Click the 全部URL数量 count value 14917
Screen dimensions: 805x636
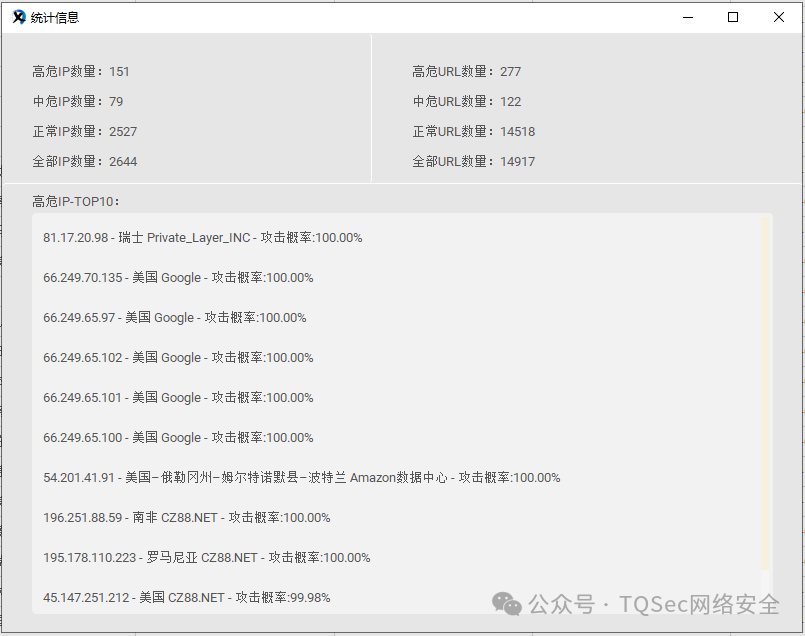(x=518, y=161)
